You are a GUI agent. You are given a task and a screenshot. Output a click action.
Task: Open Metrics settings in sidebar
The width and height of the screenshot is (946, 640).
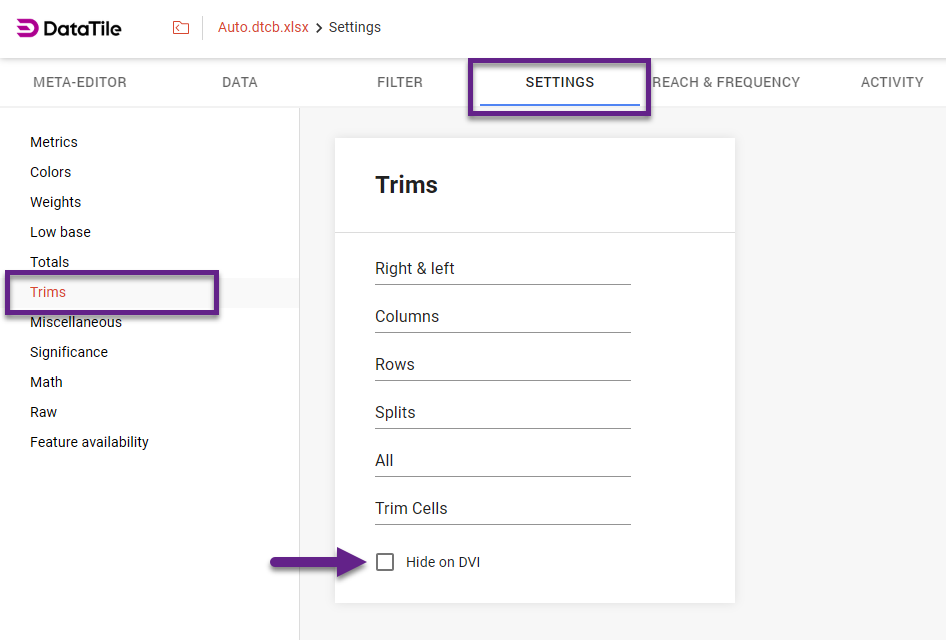pos(54,142)
